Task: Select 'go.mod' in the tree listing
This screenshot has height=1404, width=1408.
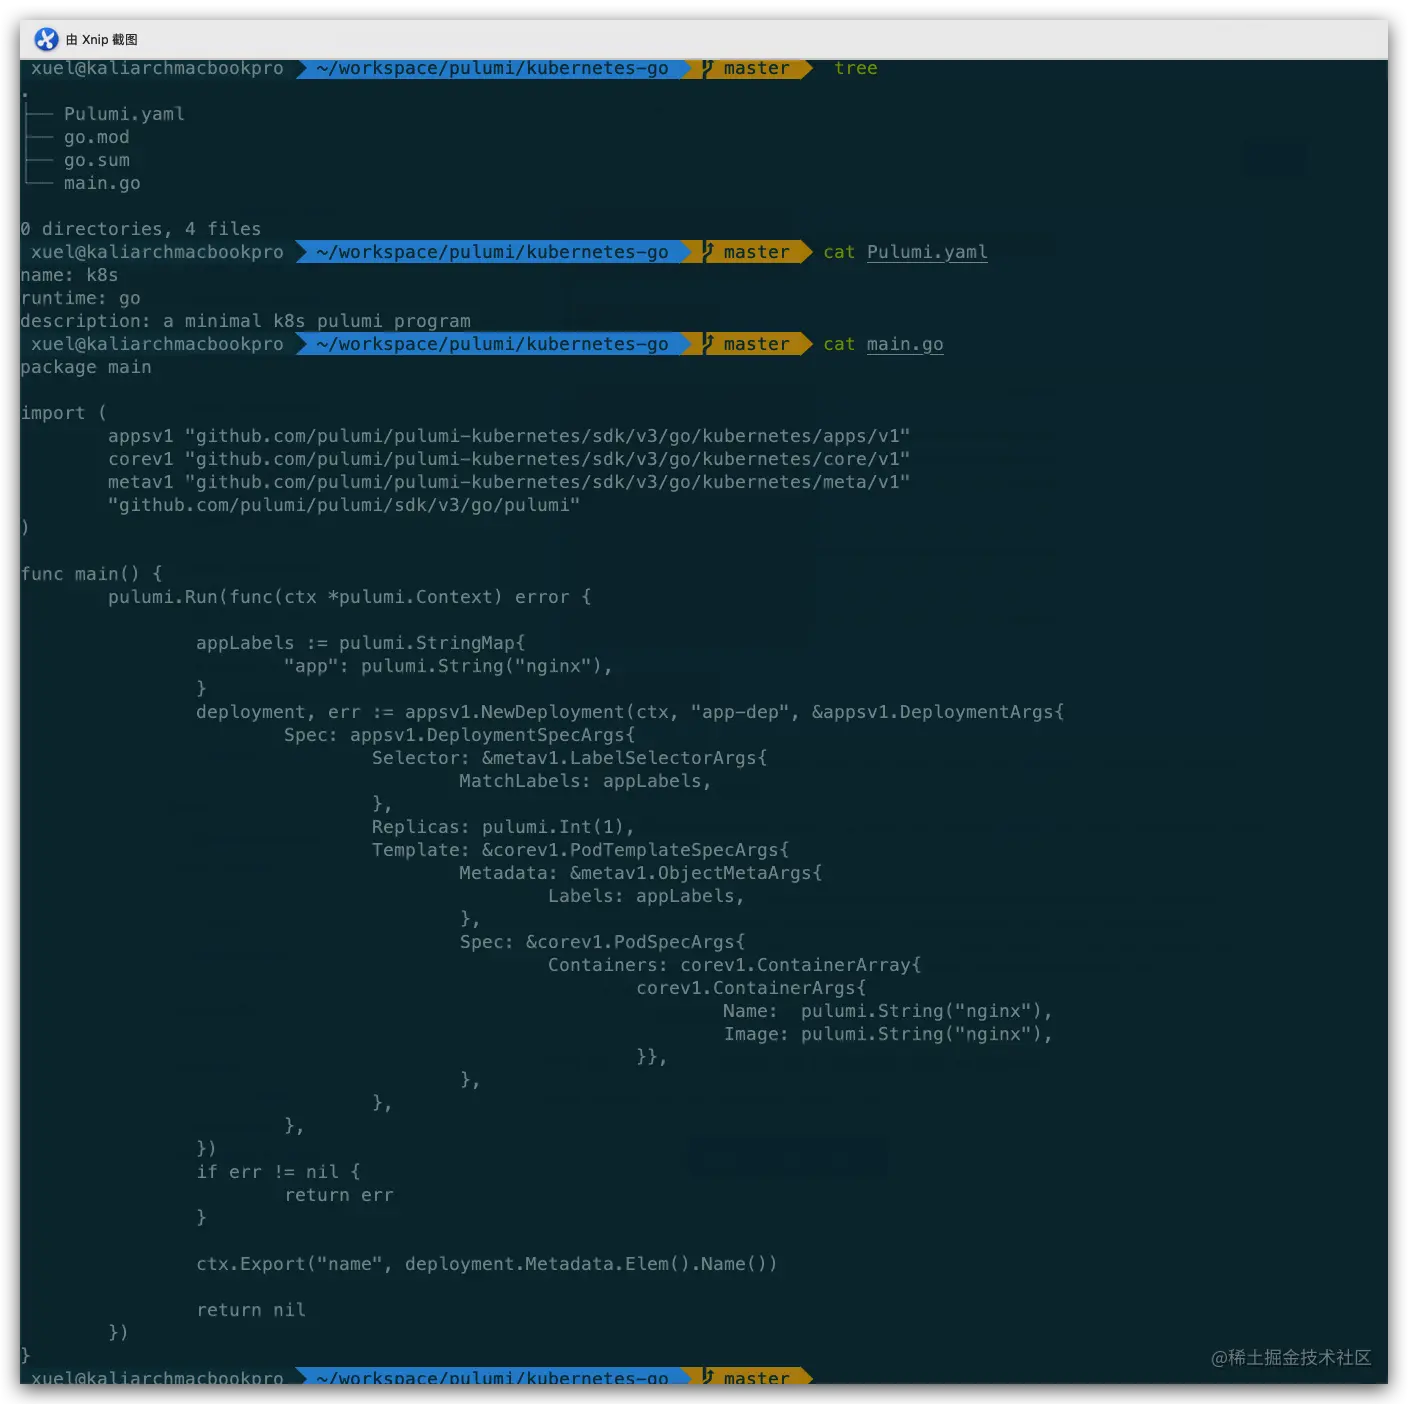Action: (97, 137)
